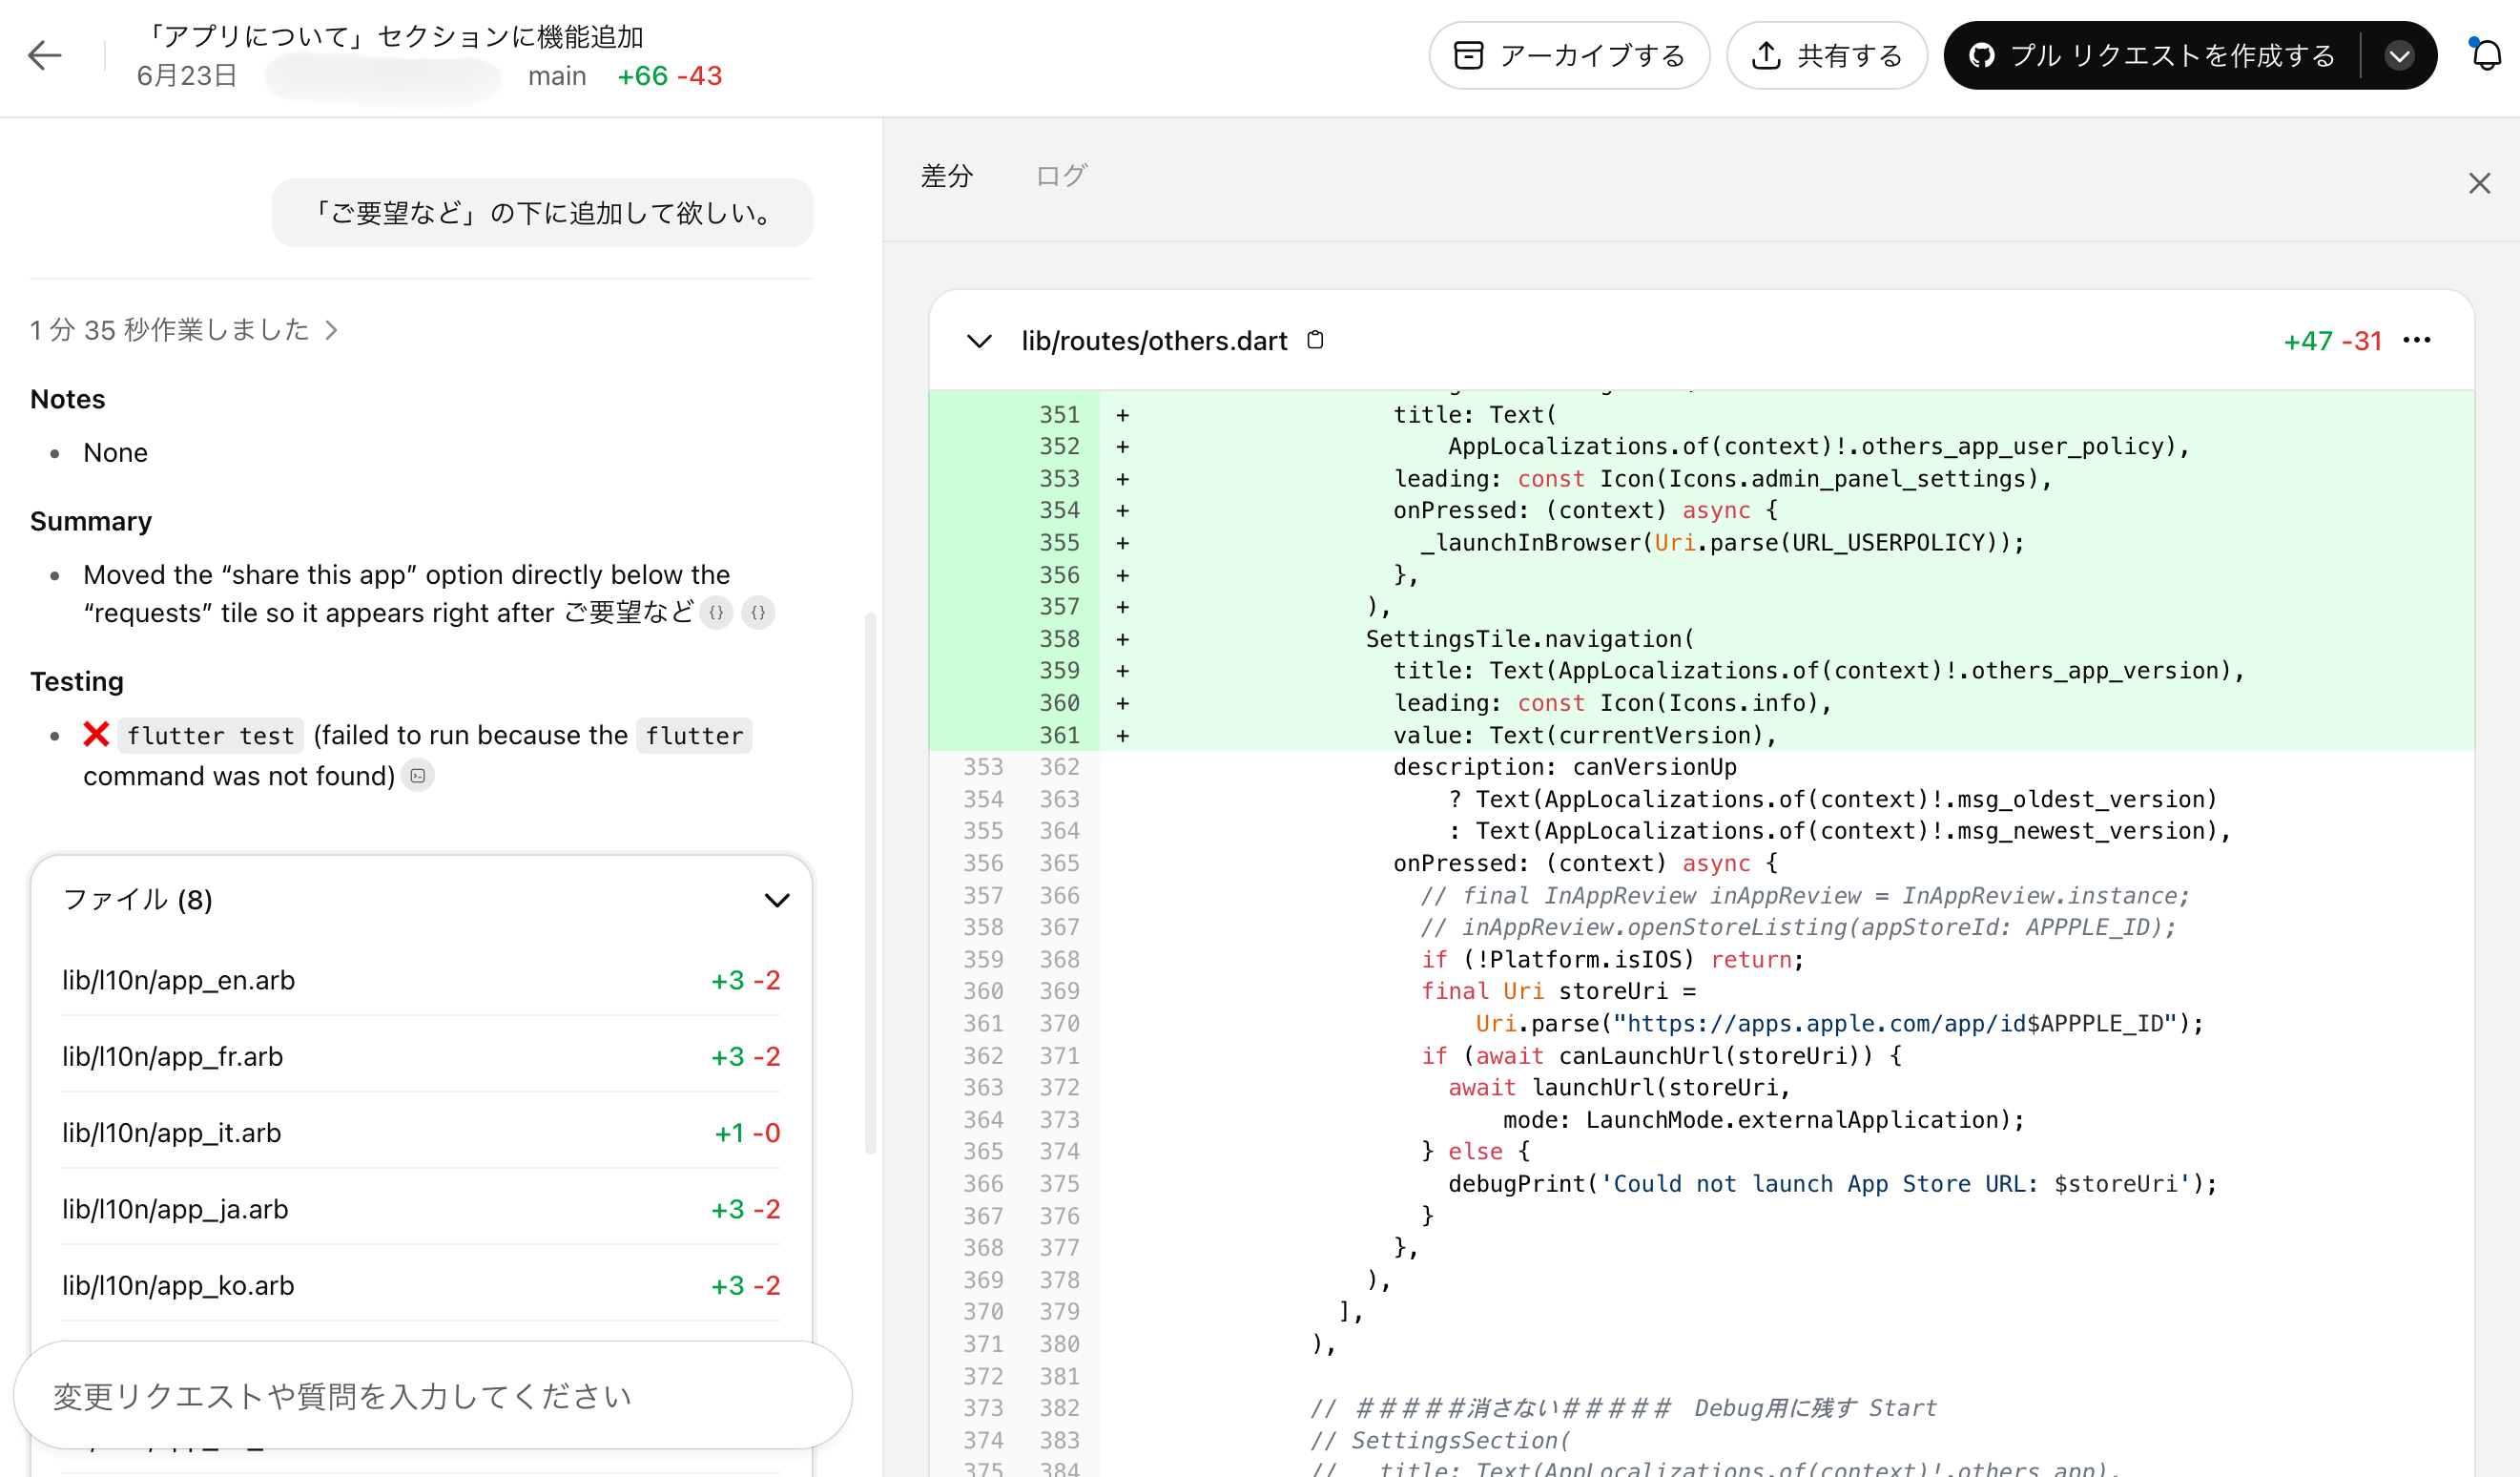The width and height of the screenshot is (2520, 1477).
Task: Click the Notes heading
Action: [68, 399]
